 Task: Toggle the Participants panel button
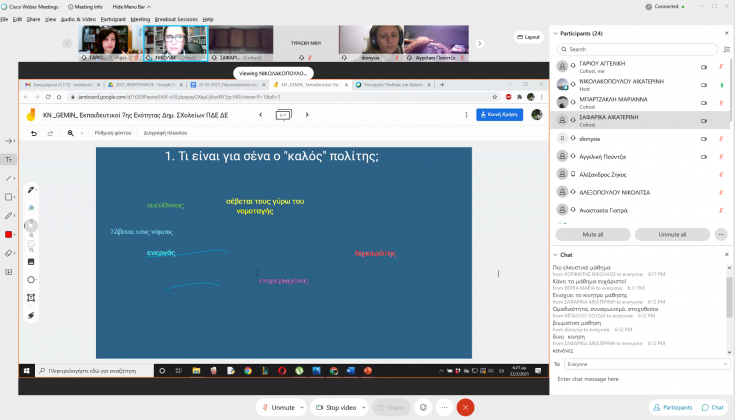point(671,407)
